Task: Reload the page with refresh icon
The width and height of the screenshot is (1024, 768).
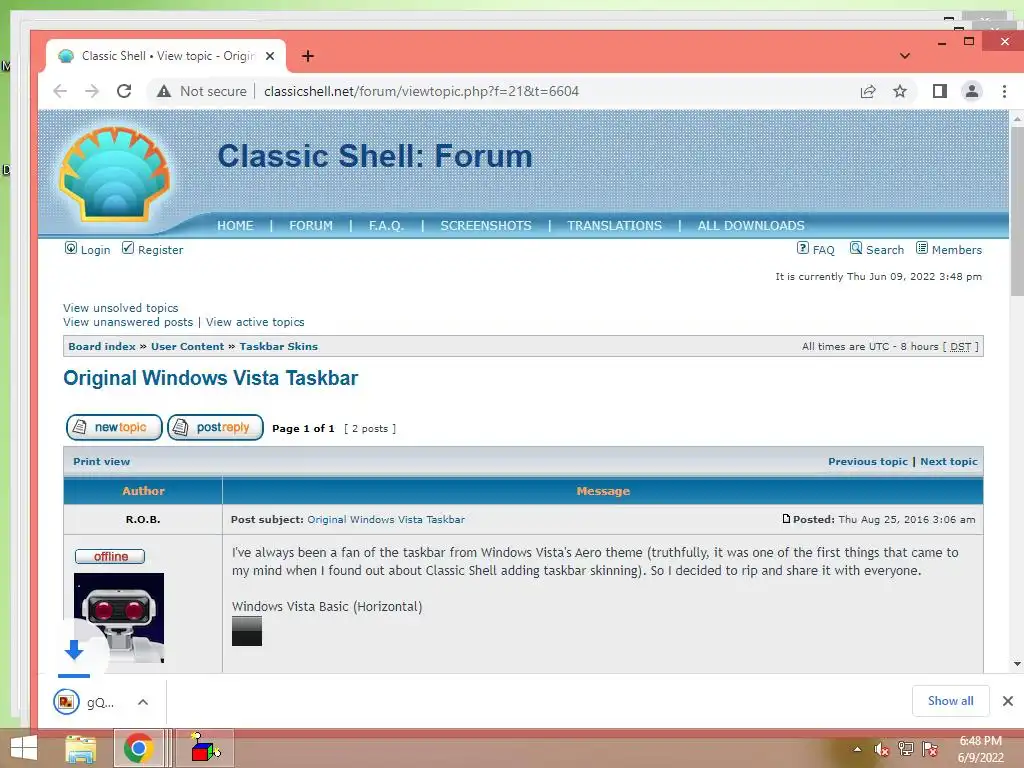Action: tap(123, 91)
